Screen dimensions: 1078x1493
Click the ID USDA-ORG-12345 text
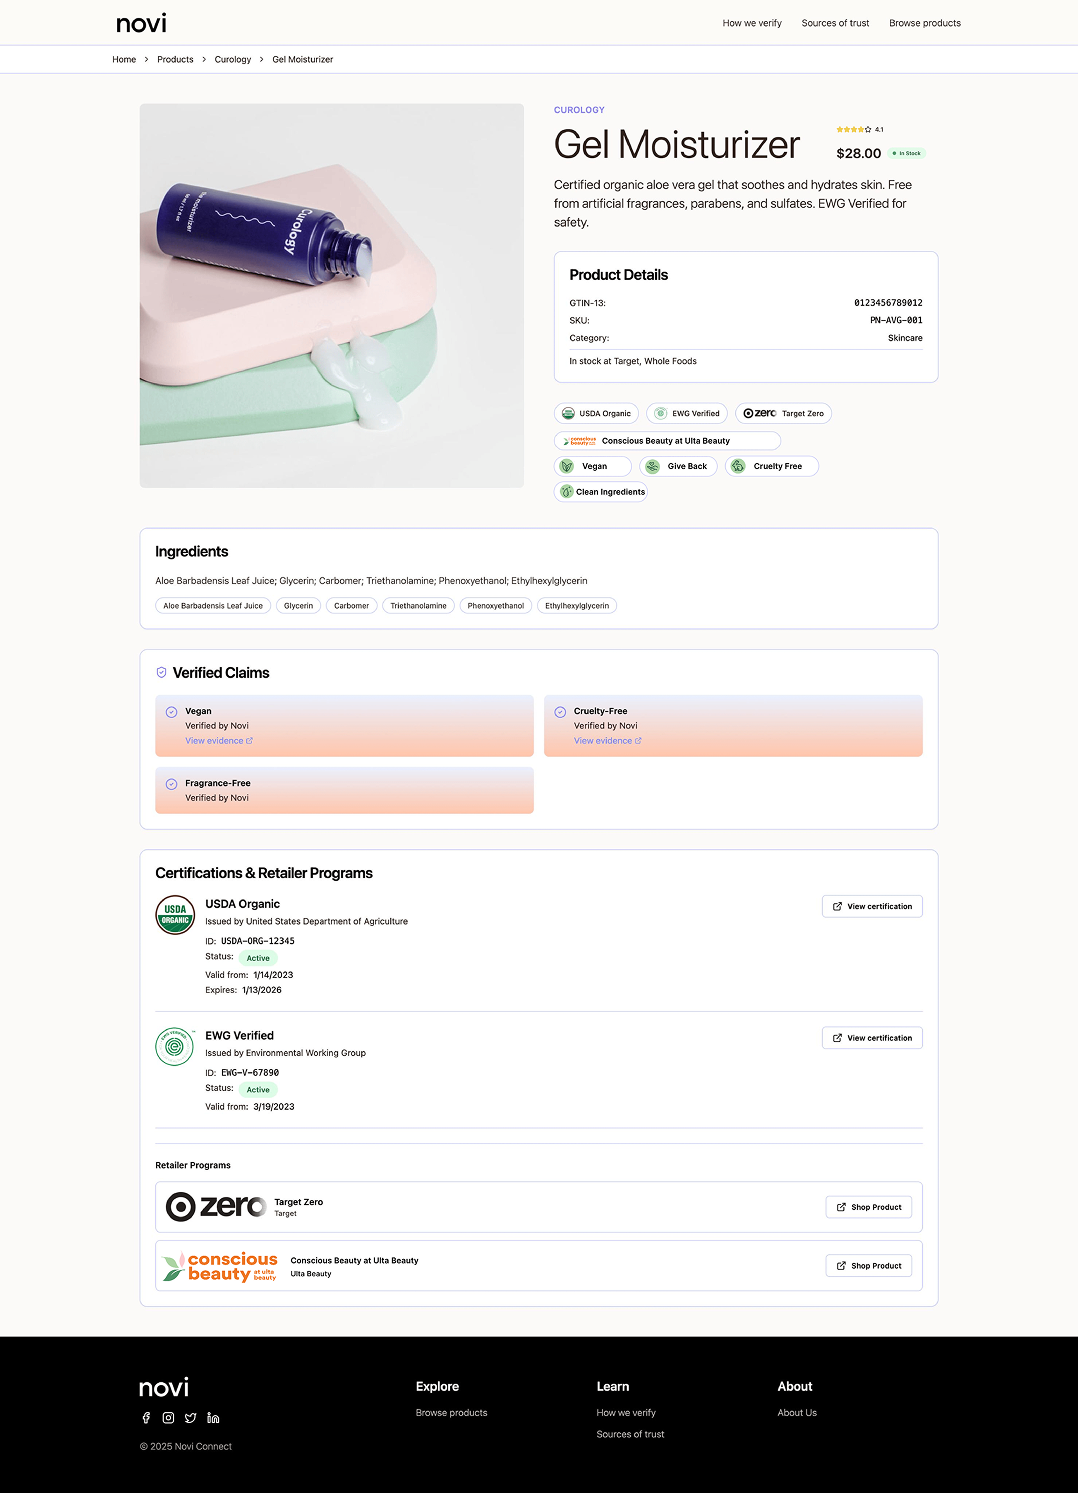pos(250,941)
